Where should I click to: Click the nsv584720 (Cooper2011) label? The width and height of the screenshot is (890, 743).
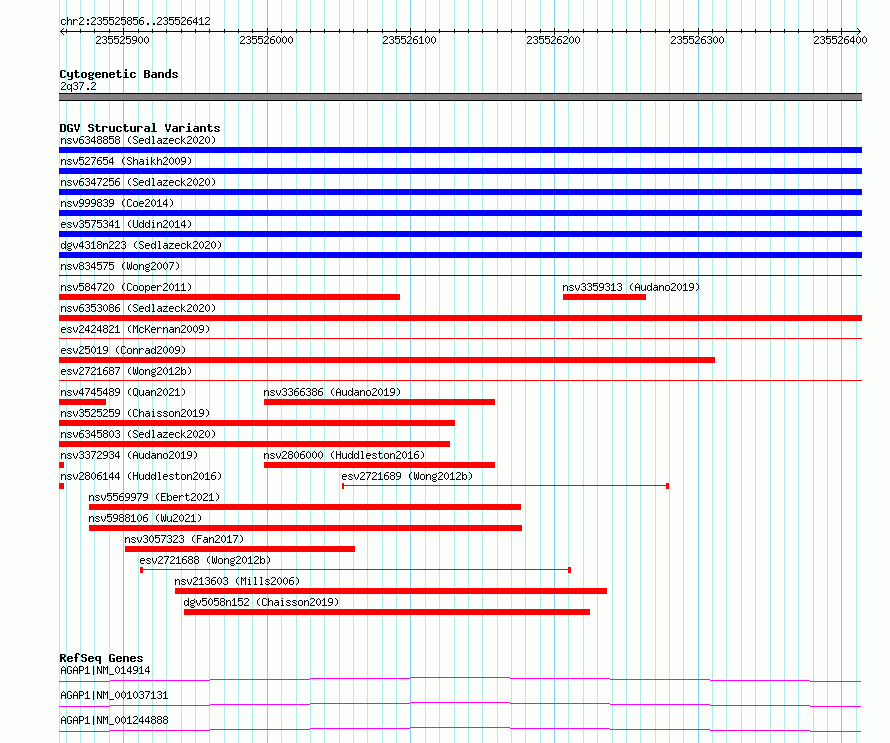pos(126,287)
